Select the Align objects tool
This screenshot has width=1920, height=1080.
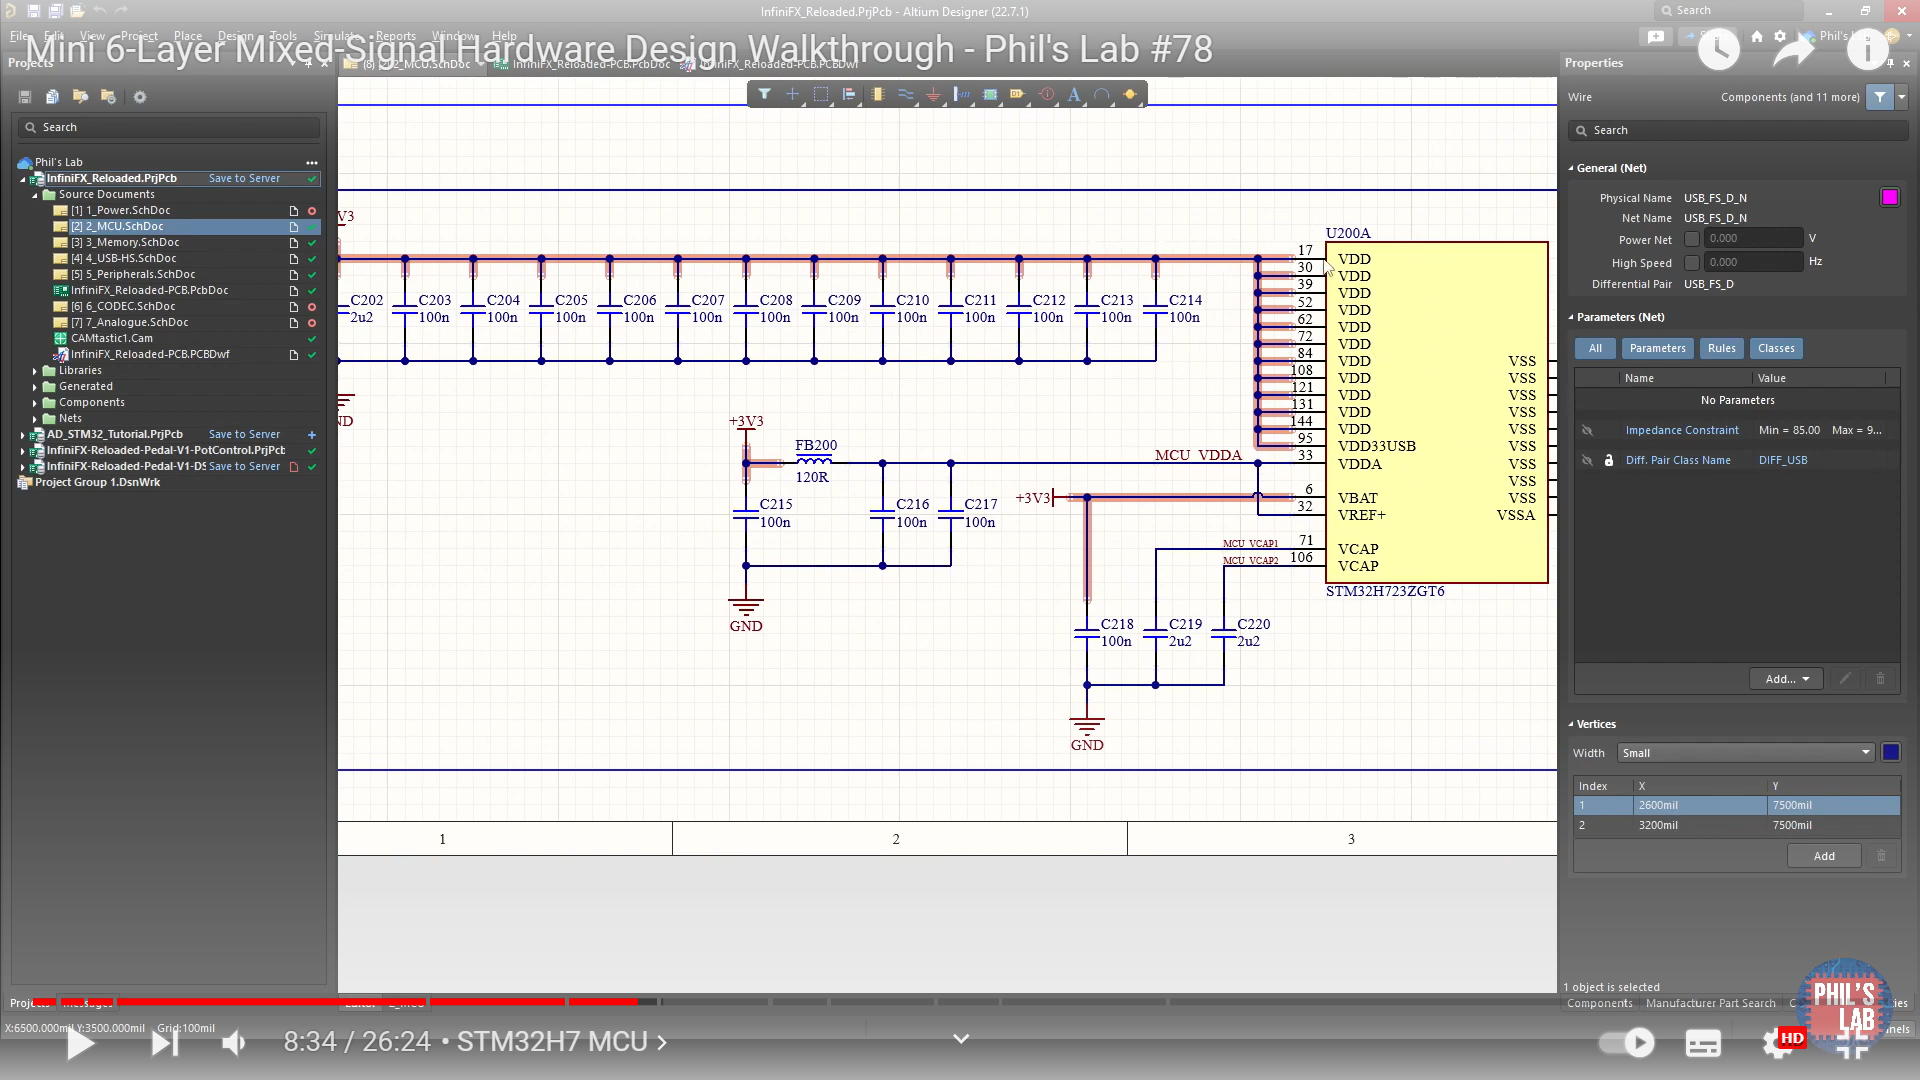(x=849, y=94)
